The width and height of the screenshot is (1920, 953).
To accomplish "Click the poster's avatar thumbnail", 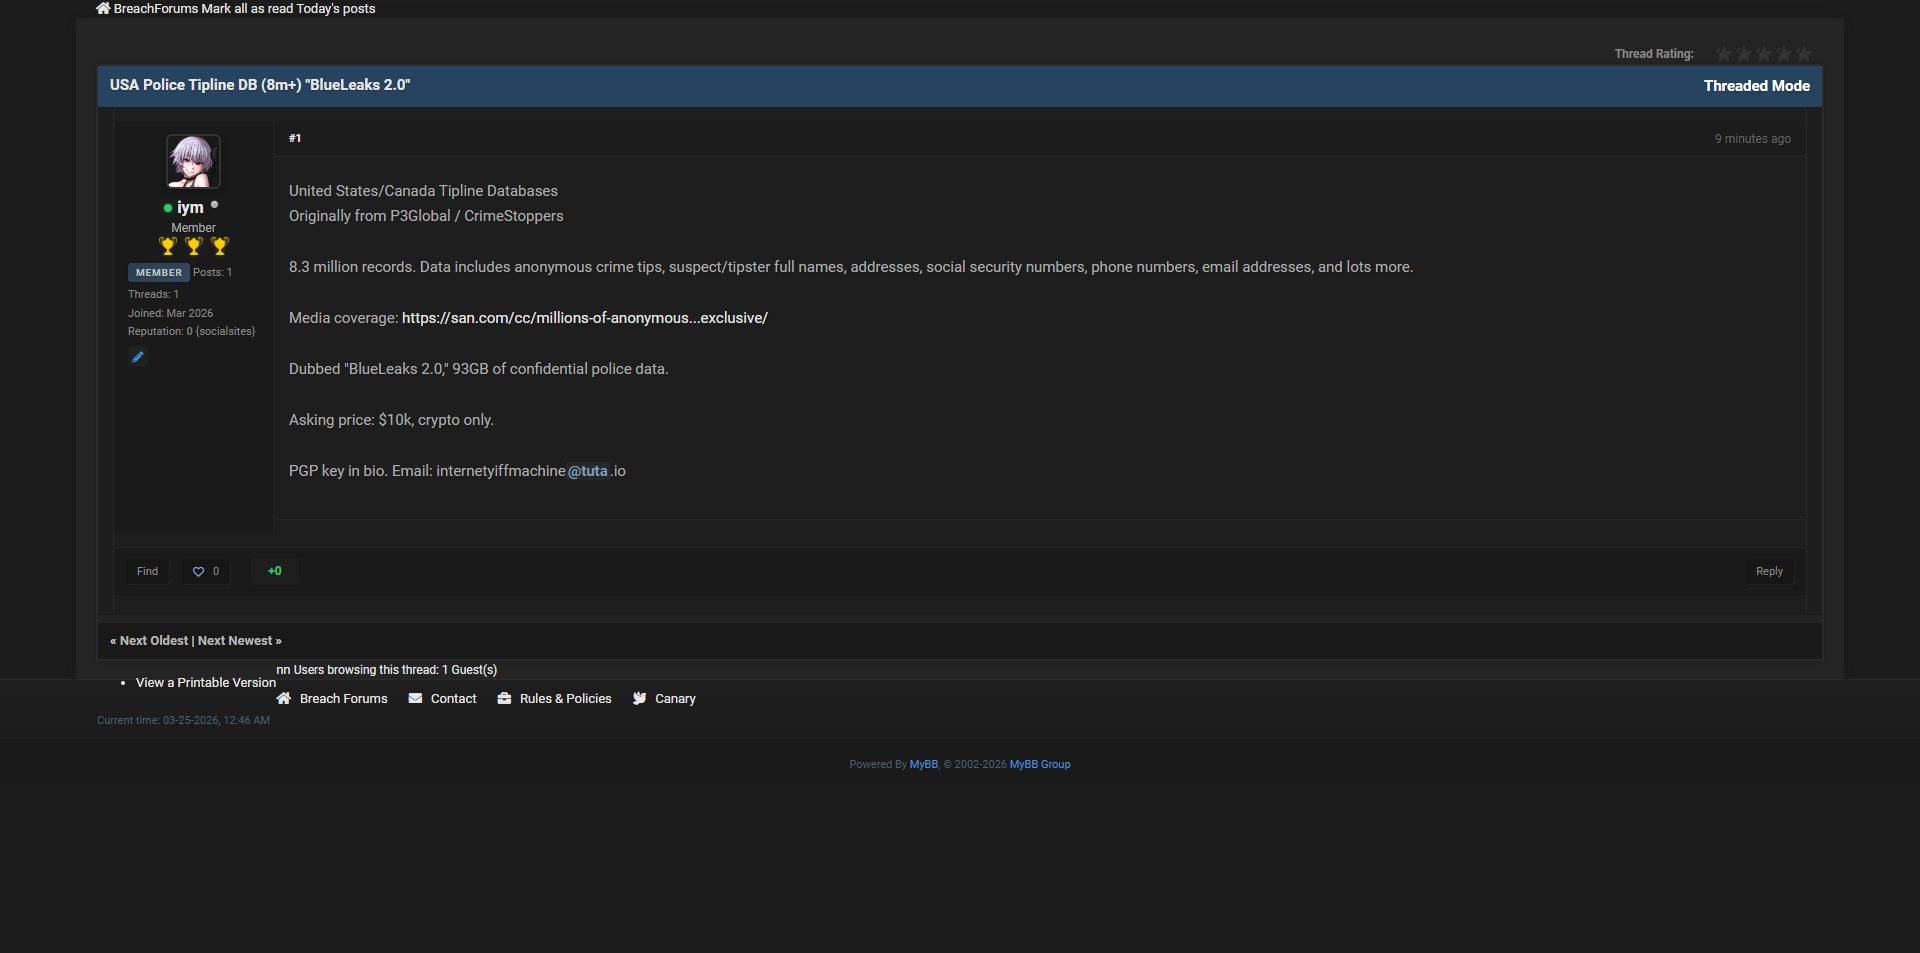I will coord(193,162).
